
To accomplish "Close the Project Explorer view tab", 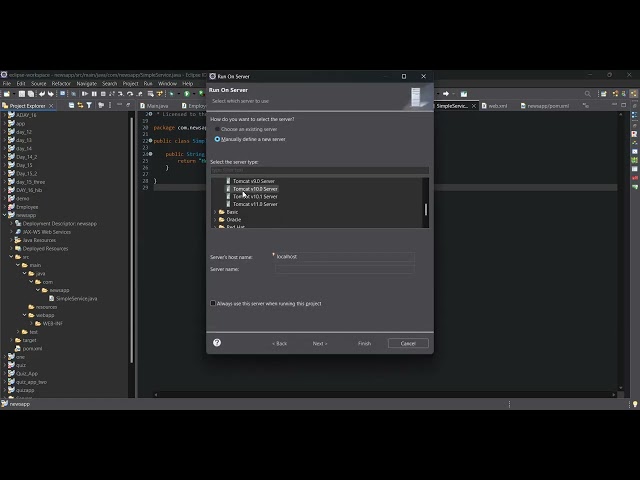I will [51, 106].
